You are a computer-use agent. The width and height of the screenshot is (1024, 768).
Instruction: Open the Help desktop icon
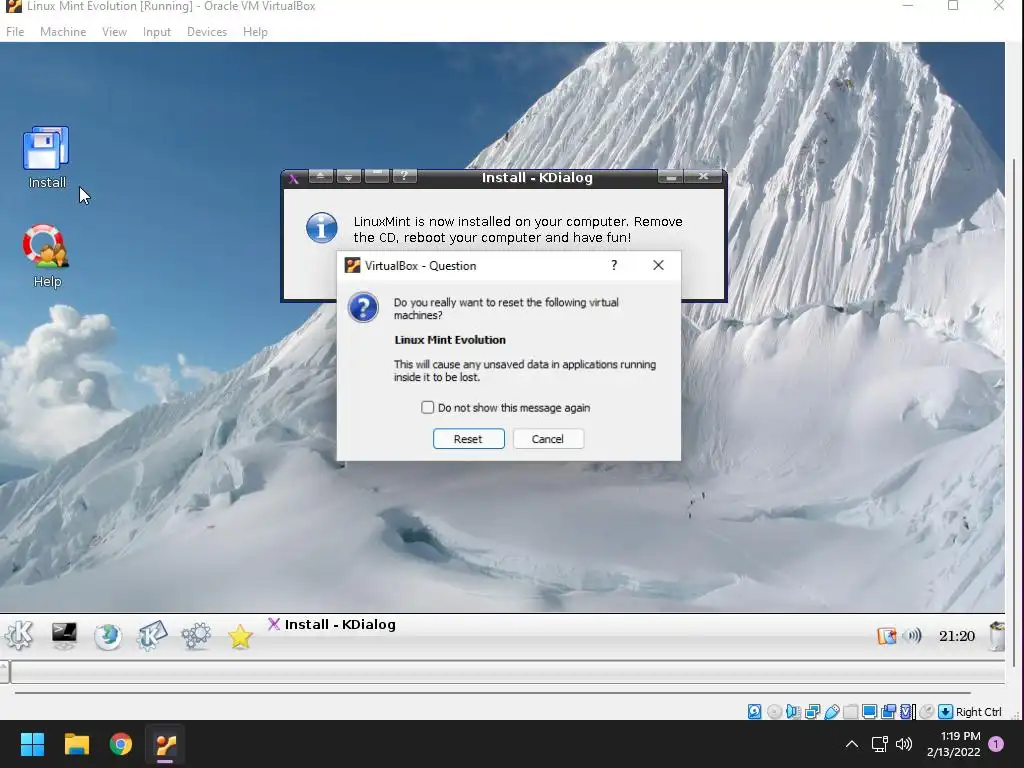pyautogui.click(x=46, y=256)
